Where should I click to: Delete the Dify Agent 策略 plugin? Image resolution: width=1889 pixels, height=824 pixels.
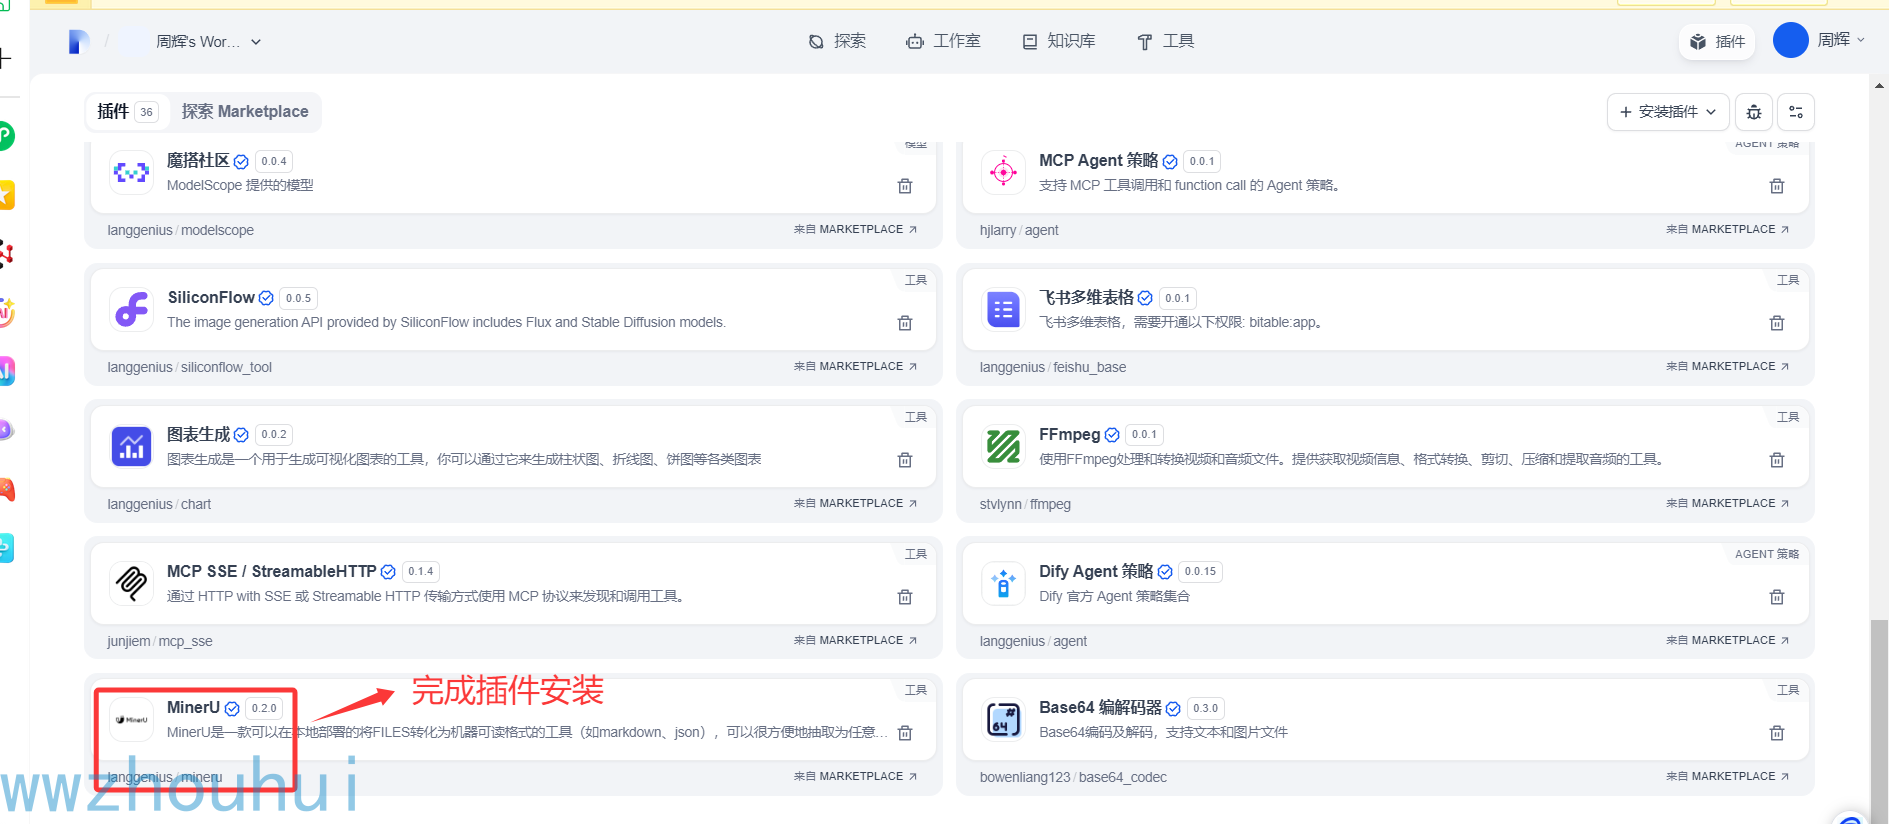tap(1777, 597)
